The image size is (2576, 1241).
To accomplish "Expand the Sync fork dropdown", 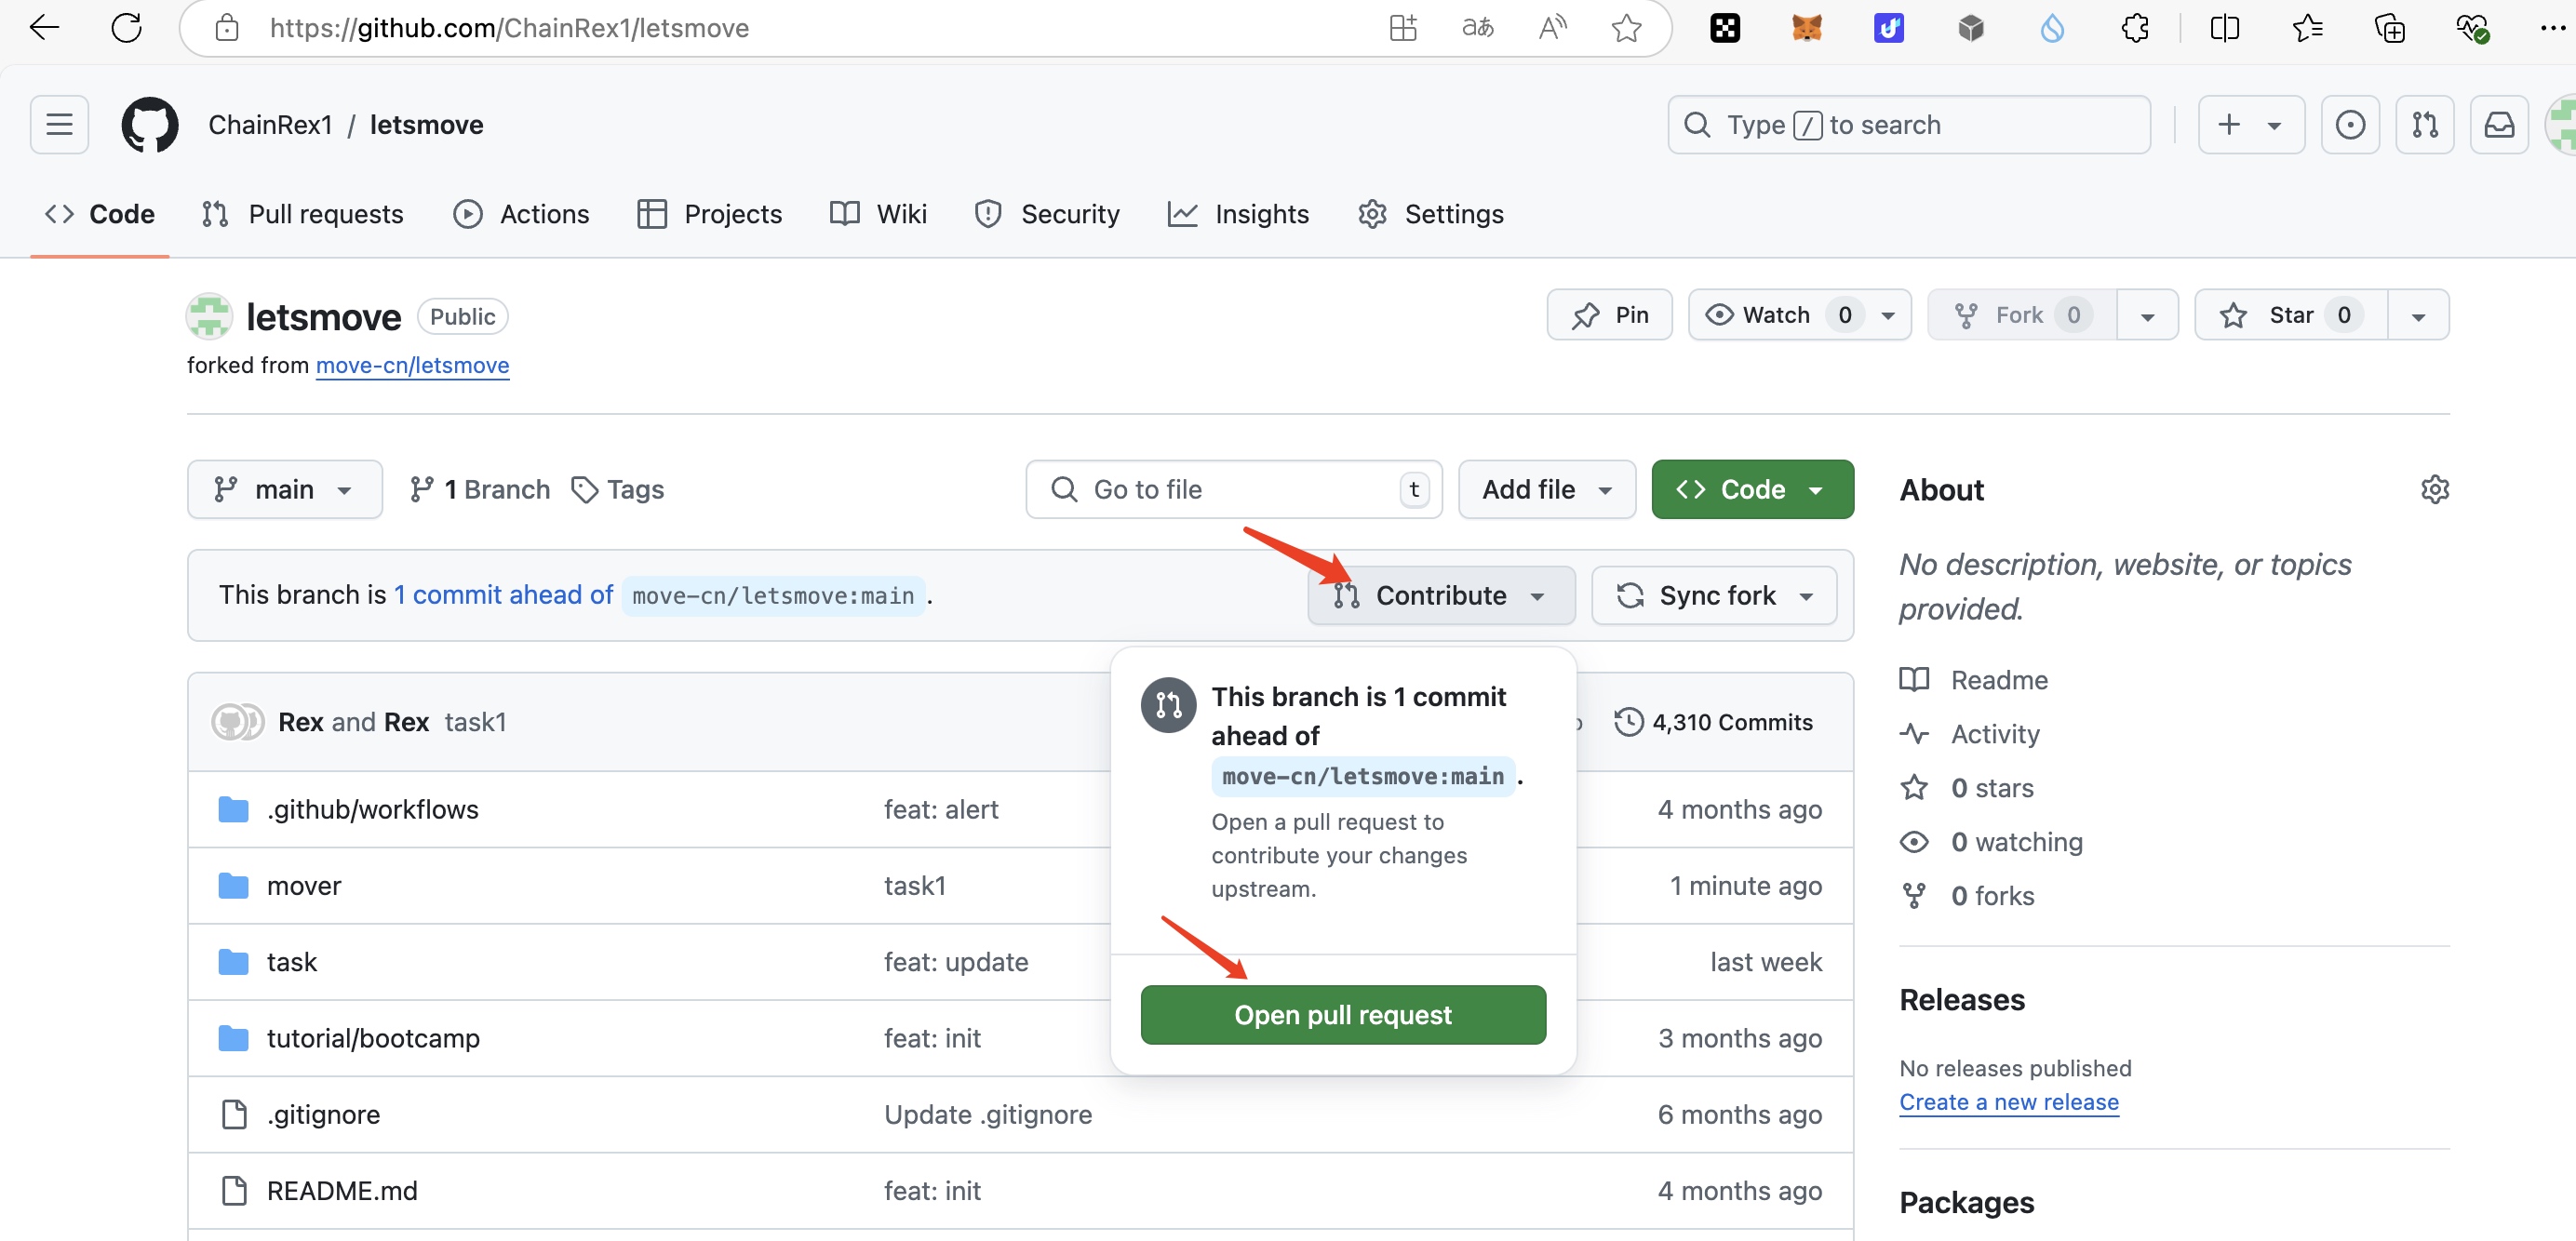I will [1714, 595].
